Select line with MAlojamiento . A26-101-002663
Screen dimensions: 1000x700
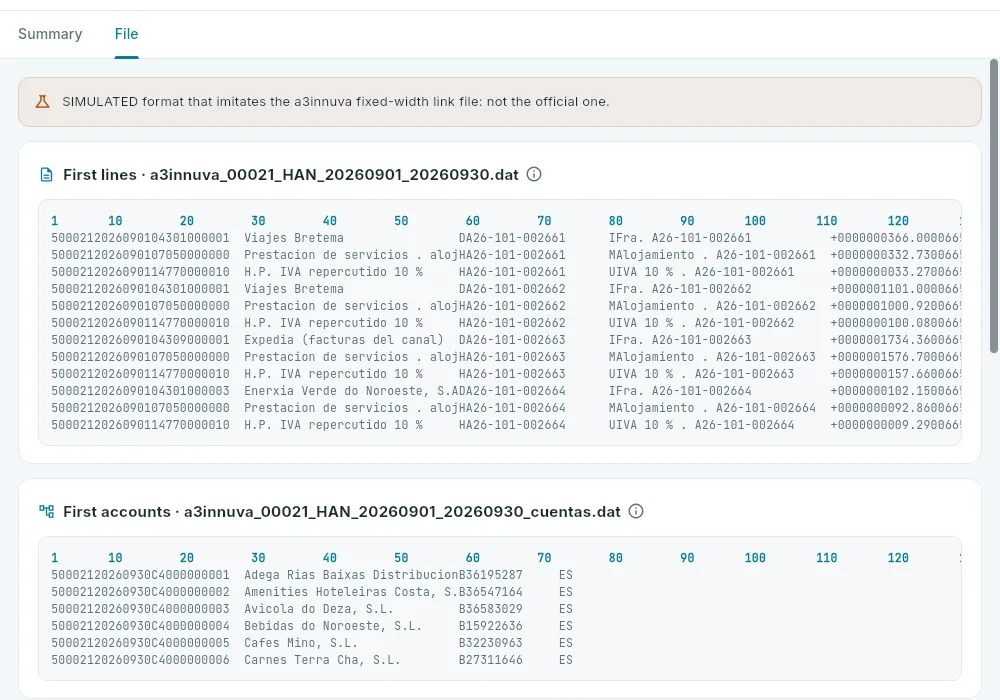pos(506,357)
